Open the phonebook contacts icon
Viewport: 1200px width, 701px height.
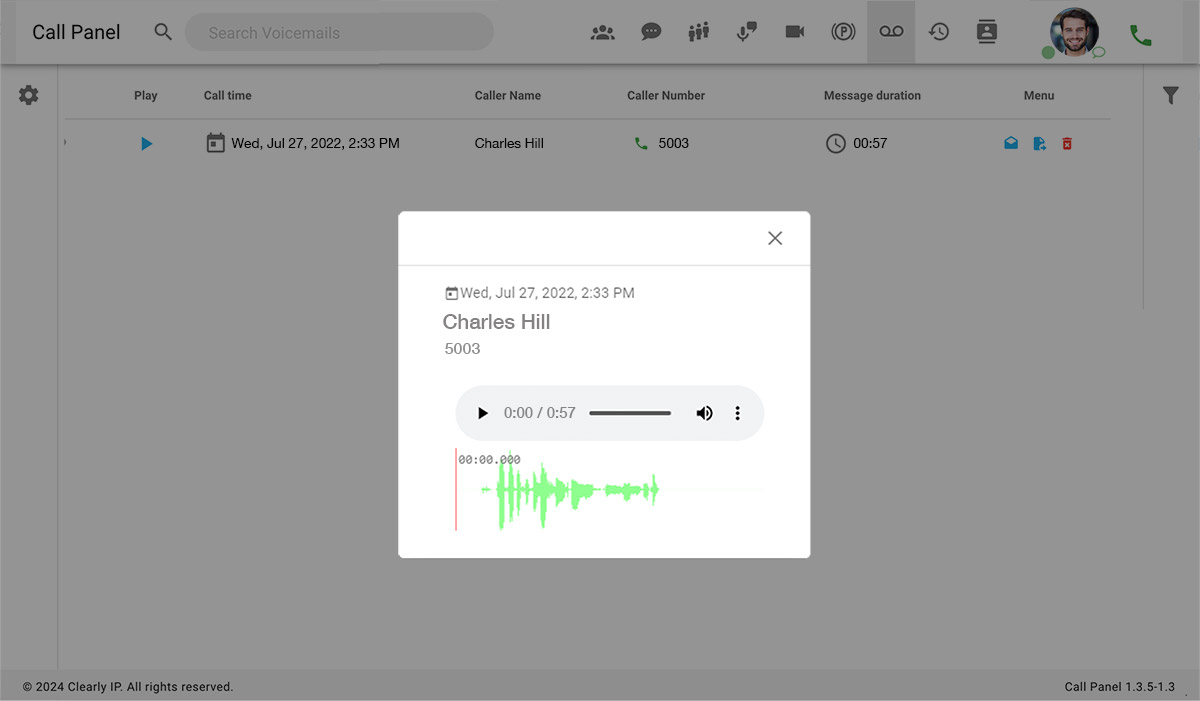click(987, 32)
